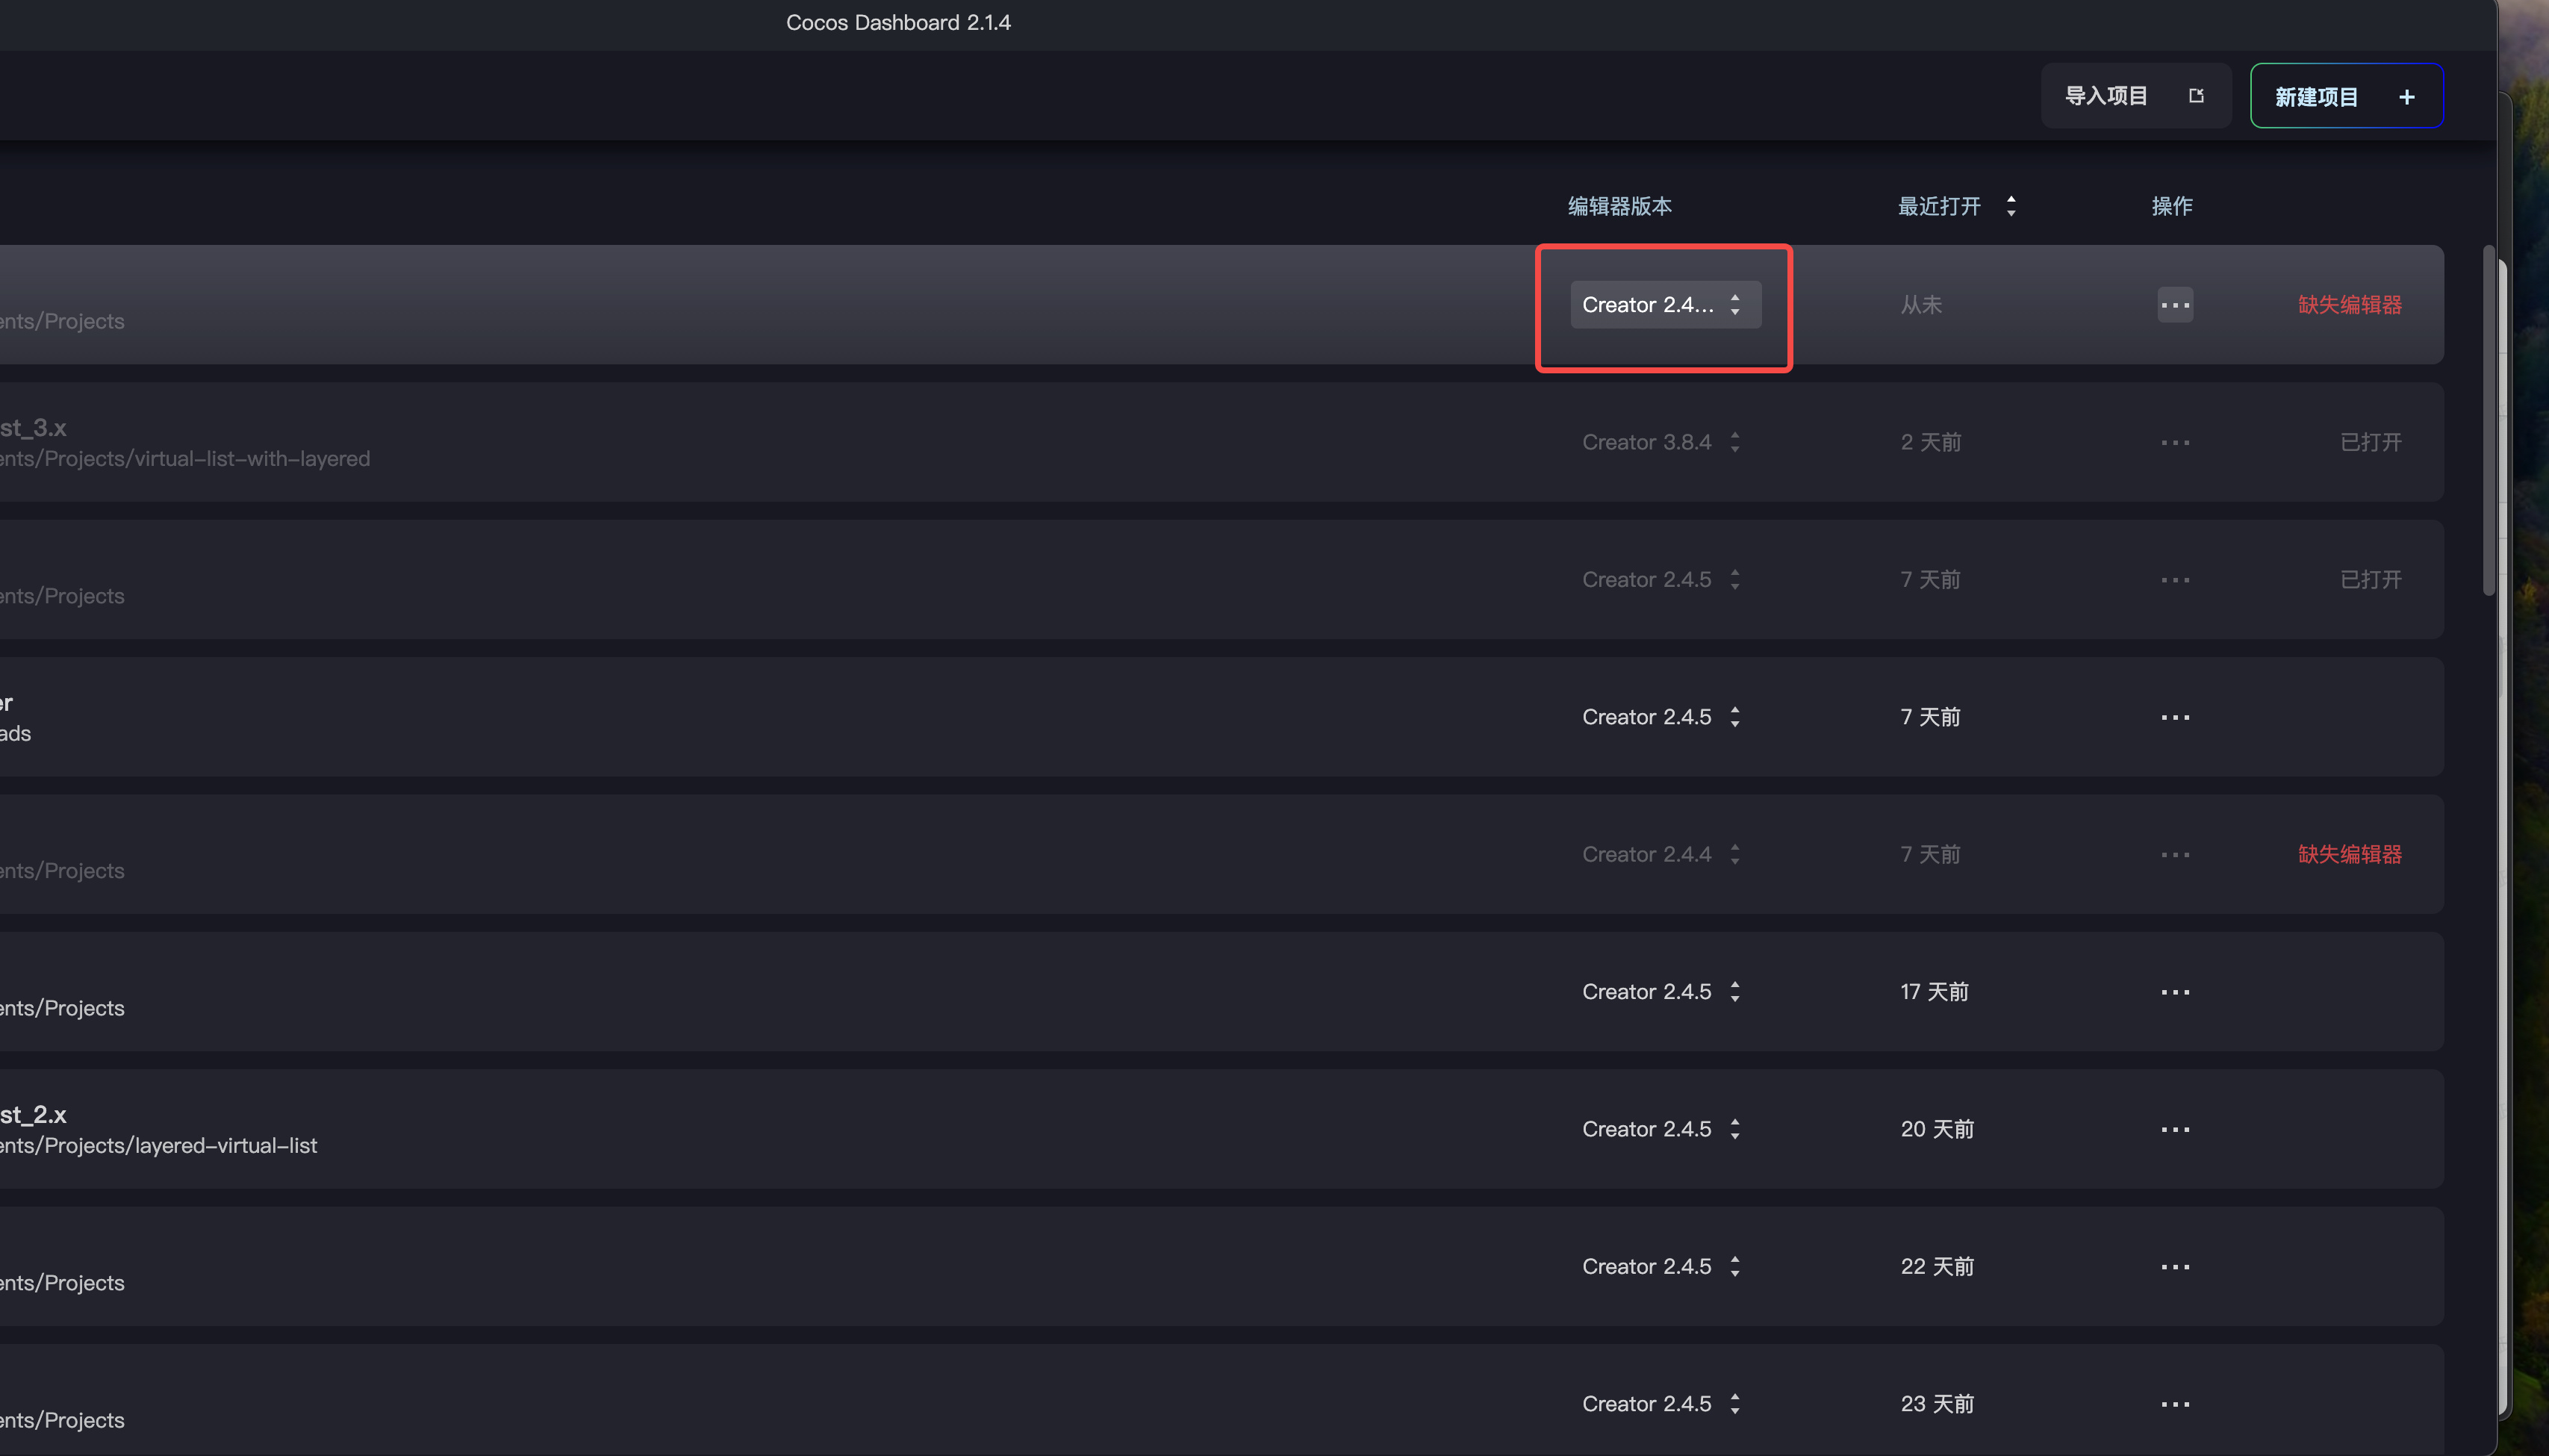Change editor version of the 17 天前 project
2549x1456 pixels.
[x=1660, y=992]
